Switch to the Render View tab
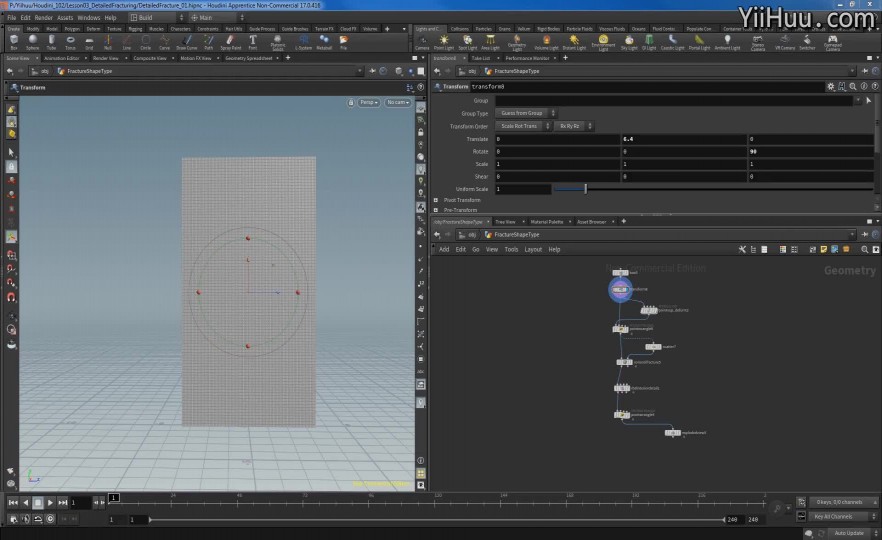Image resolution: width=882 pixels, height=540 pixels. pyautogui.click(x=106, y=58)
